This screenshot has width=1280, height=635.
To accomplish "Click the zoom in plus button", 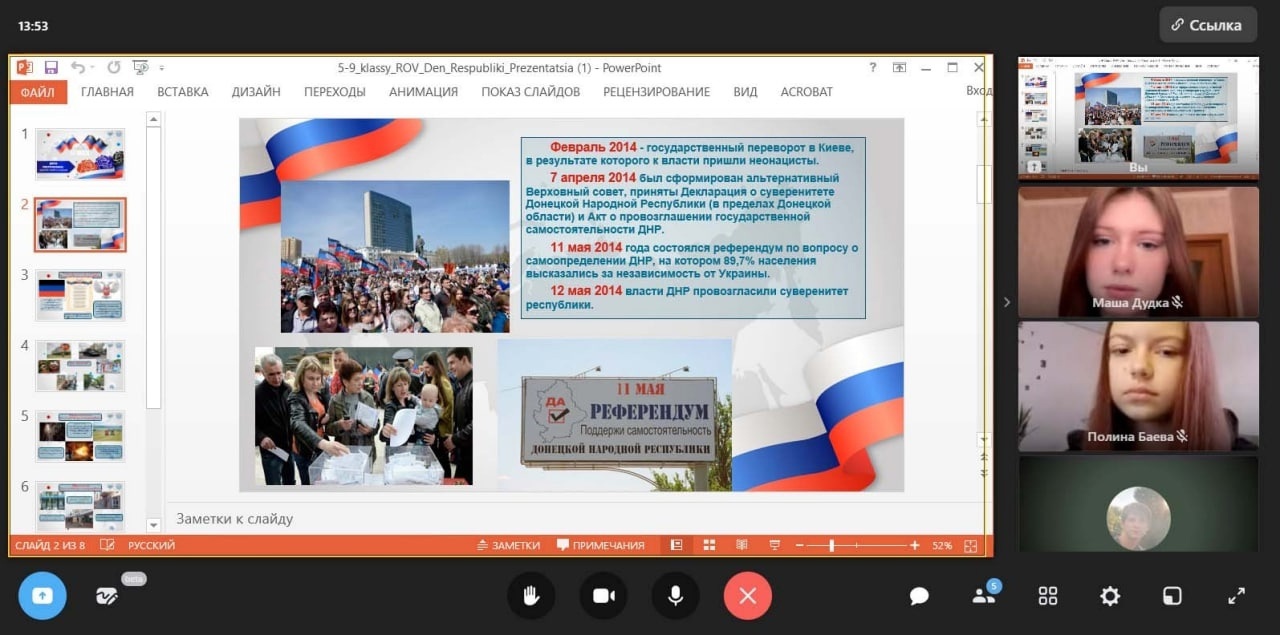I will click(915, 546).
